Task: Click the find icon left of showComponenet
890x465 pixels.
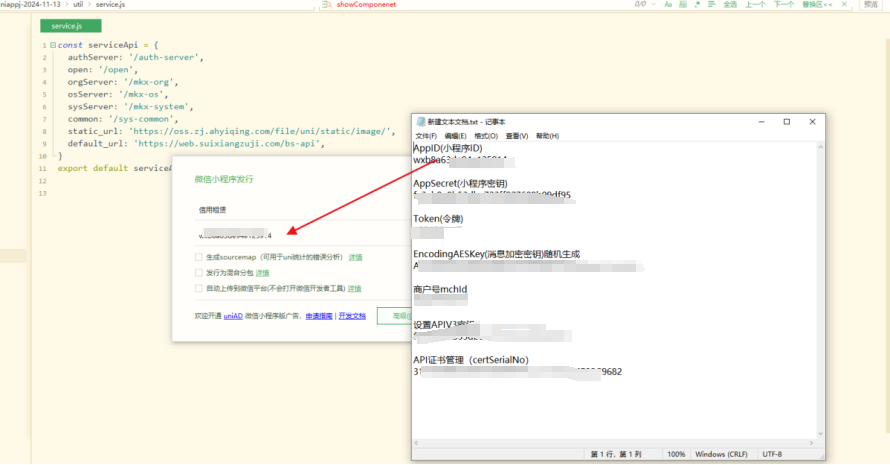Action: pos(326,4)
